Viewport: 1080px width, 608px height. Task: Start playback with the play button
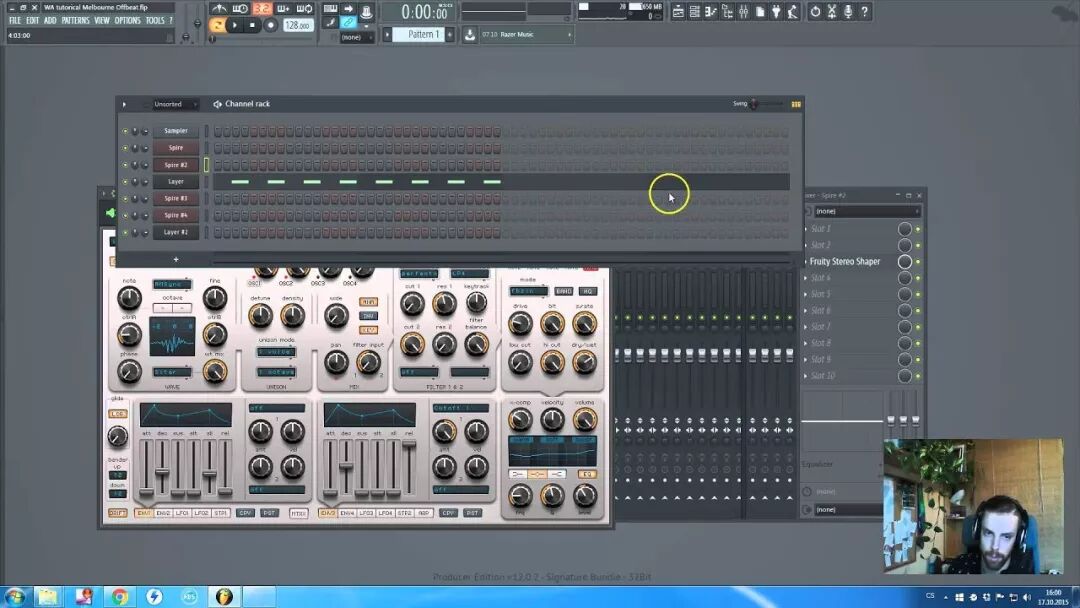coord(235,25)
